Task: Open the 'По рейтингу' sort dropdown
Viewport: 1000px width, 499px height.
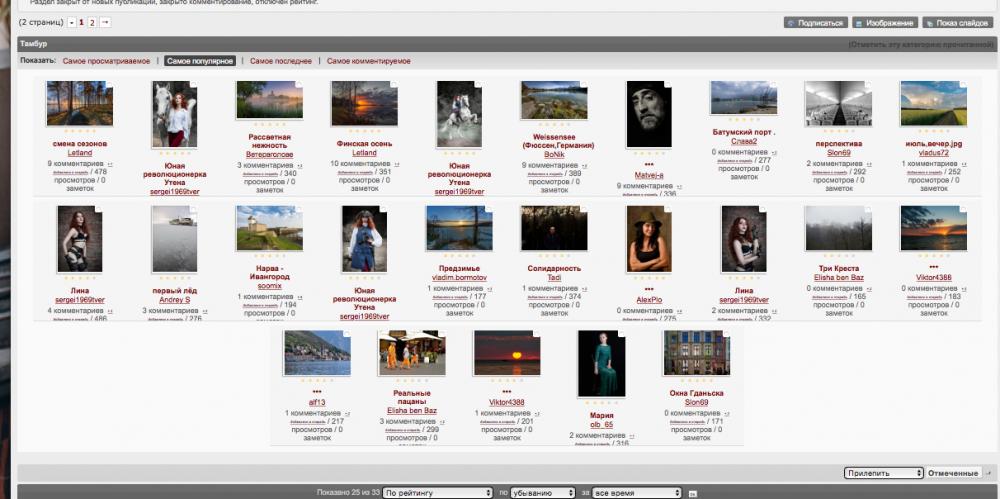Action: tap(438, 493)
